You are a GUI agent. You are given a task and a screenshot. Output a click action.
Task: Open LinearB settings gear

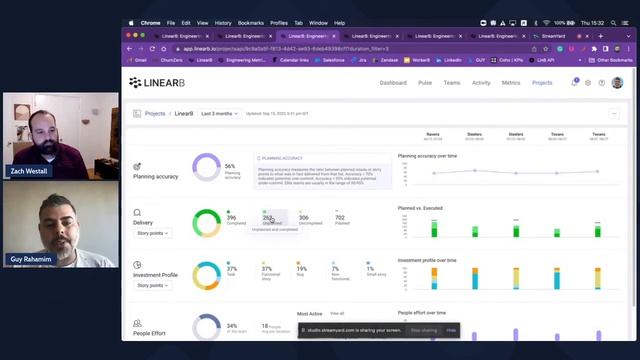point(588,83)
